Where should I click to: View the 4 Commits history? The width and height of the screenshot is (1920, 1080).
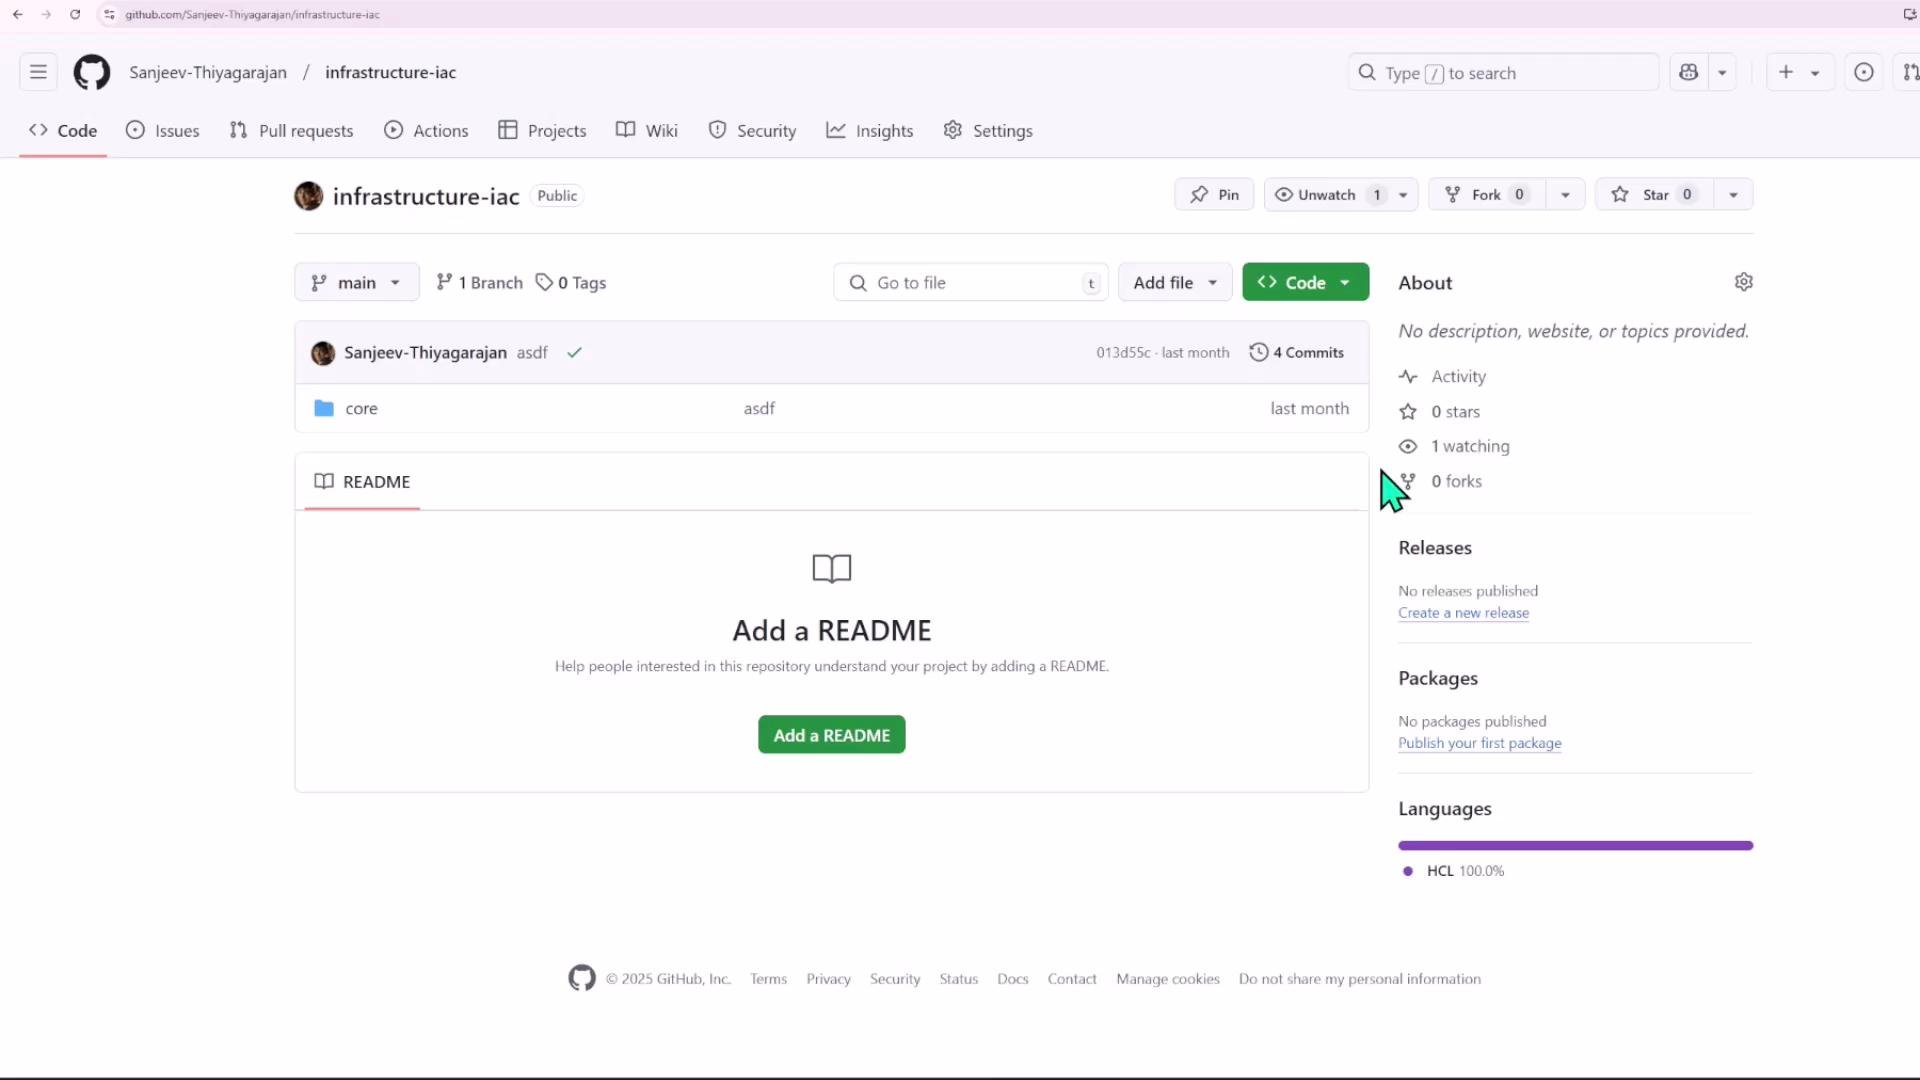(x=1297, y=353)
